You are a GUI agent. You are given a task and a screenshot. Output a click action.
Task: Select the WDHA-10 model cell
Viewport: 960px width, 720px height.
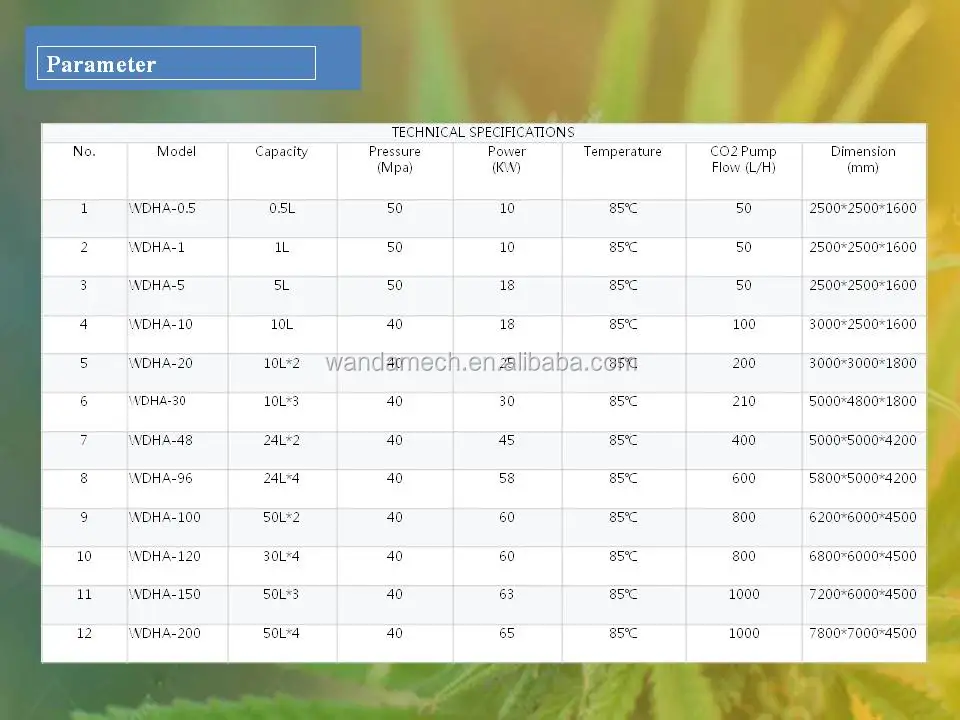pyautogui.click(x=161, y=324)
